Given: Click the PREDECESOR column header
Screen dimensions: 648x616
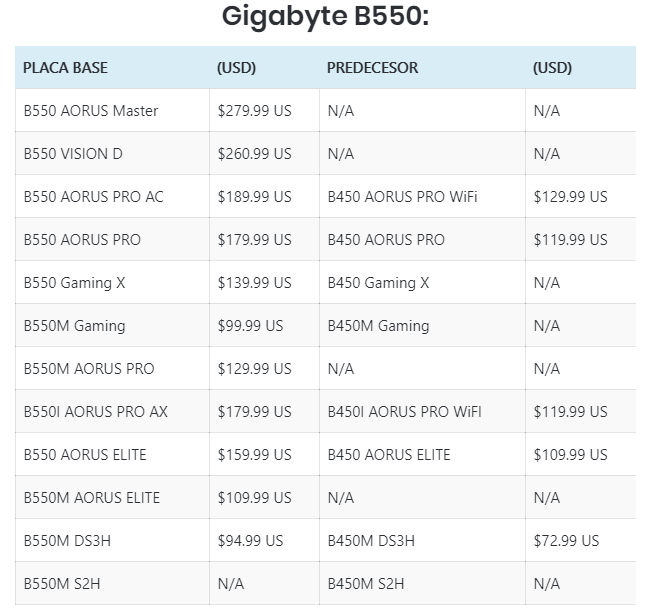Looking at the screenshot, I should [372, 68].
